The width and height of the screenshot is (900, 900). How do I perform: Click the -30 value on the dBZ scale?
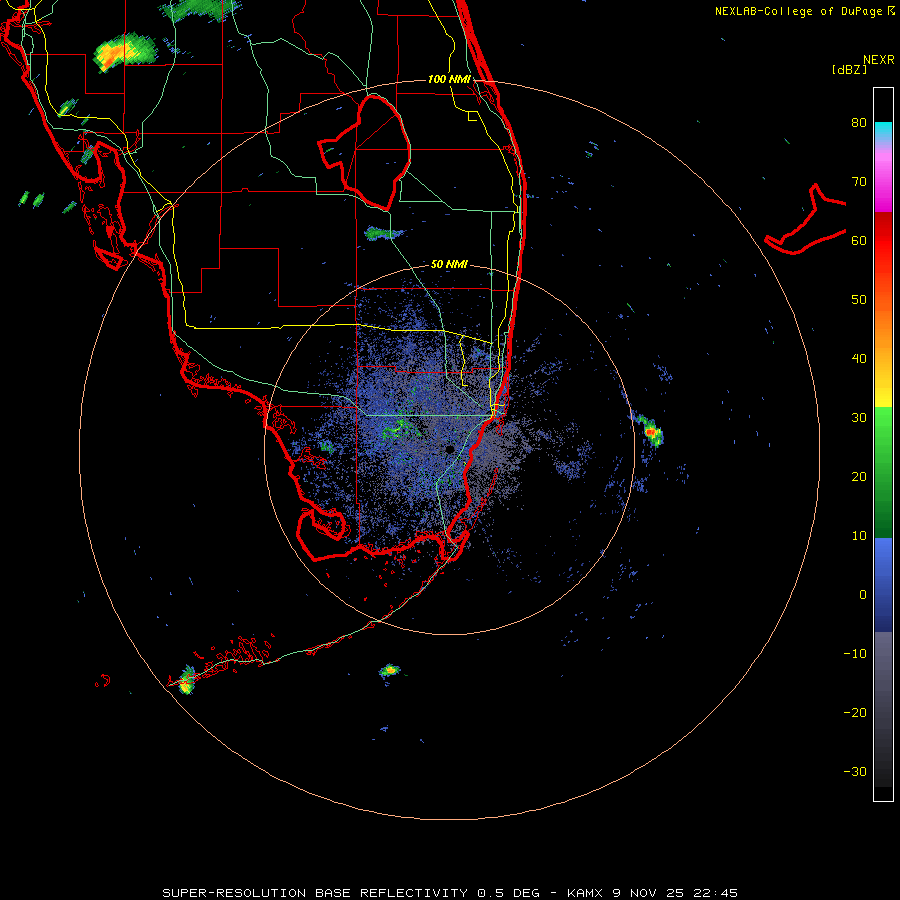tap(855, 772)
